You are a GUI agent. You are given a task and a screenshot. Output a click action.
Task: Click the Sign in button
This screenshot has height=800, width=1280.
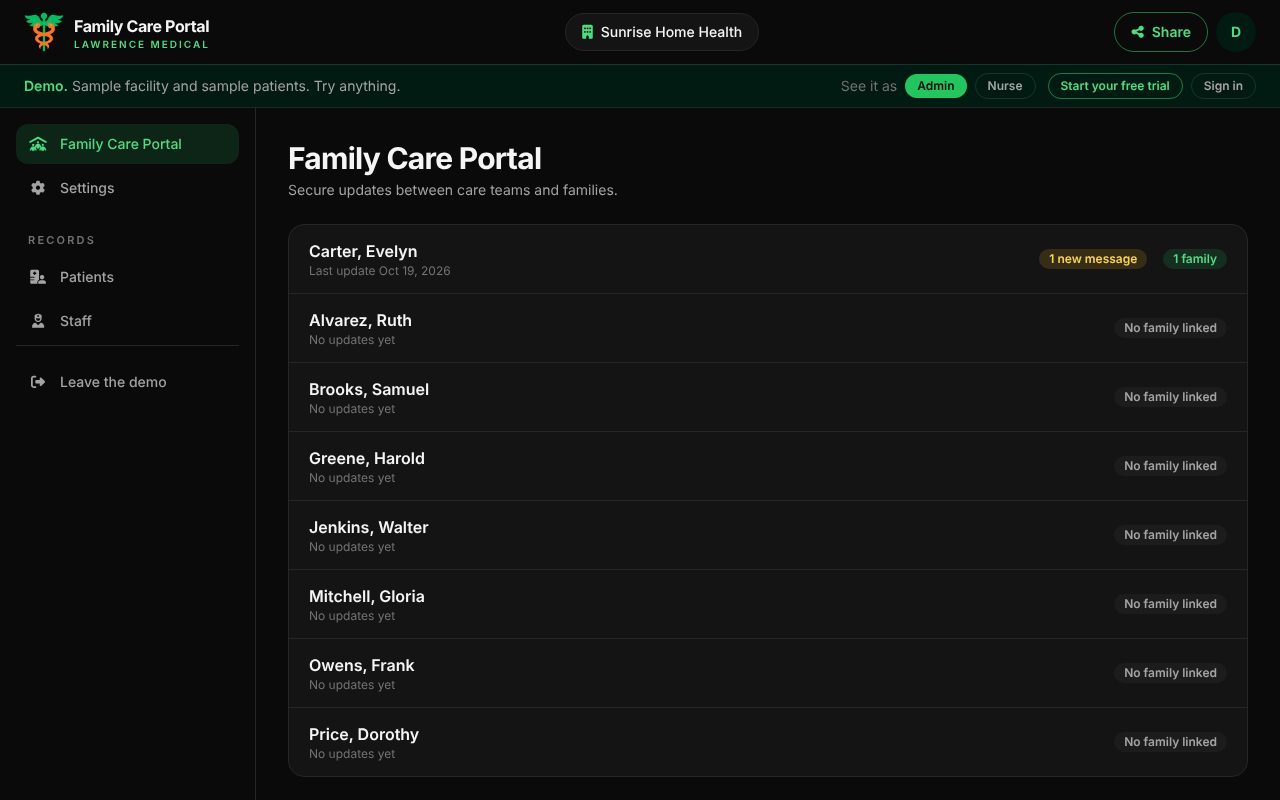pyautogui.click(x=1223, y=86)
